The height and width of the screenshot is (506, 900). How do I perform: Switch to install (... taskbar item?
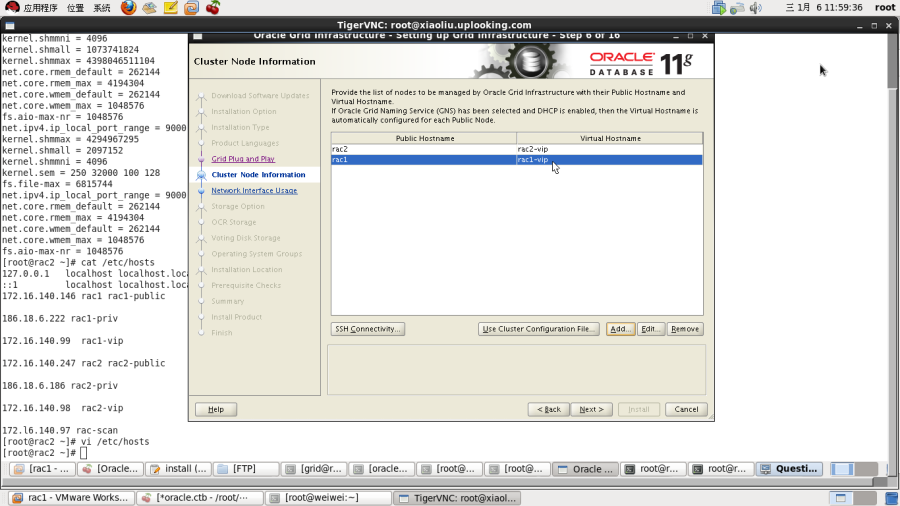(x=178, y=469)
